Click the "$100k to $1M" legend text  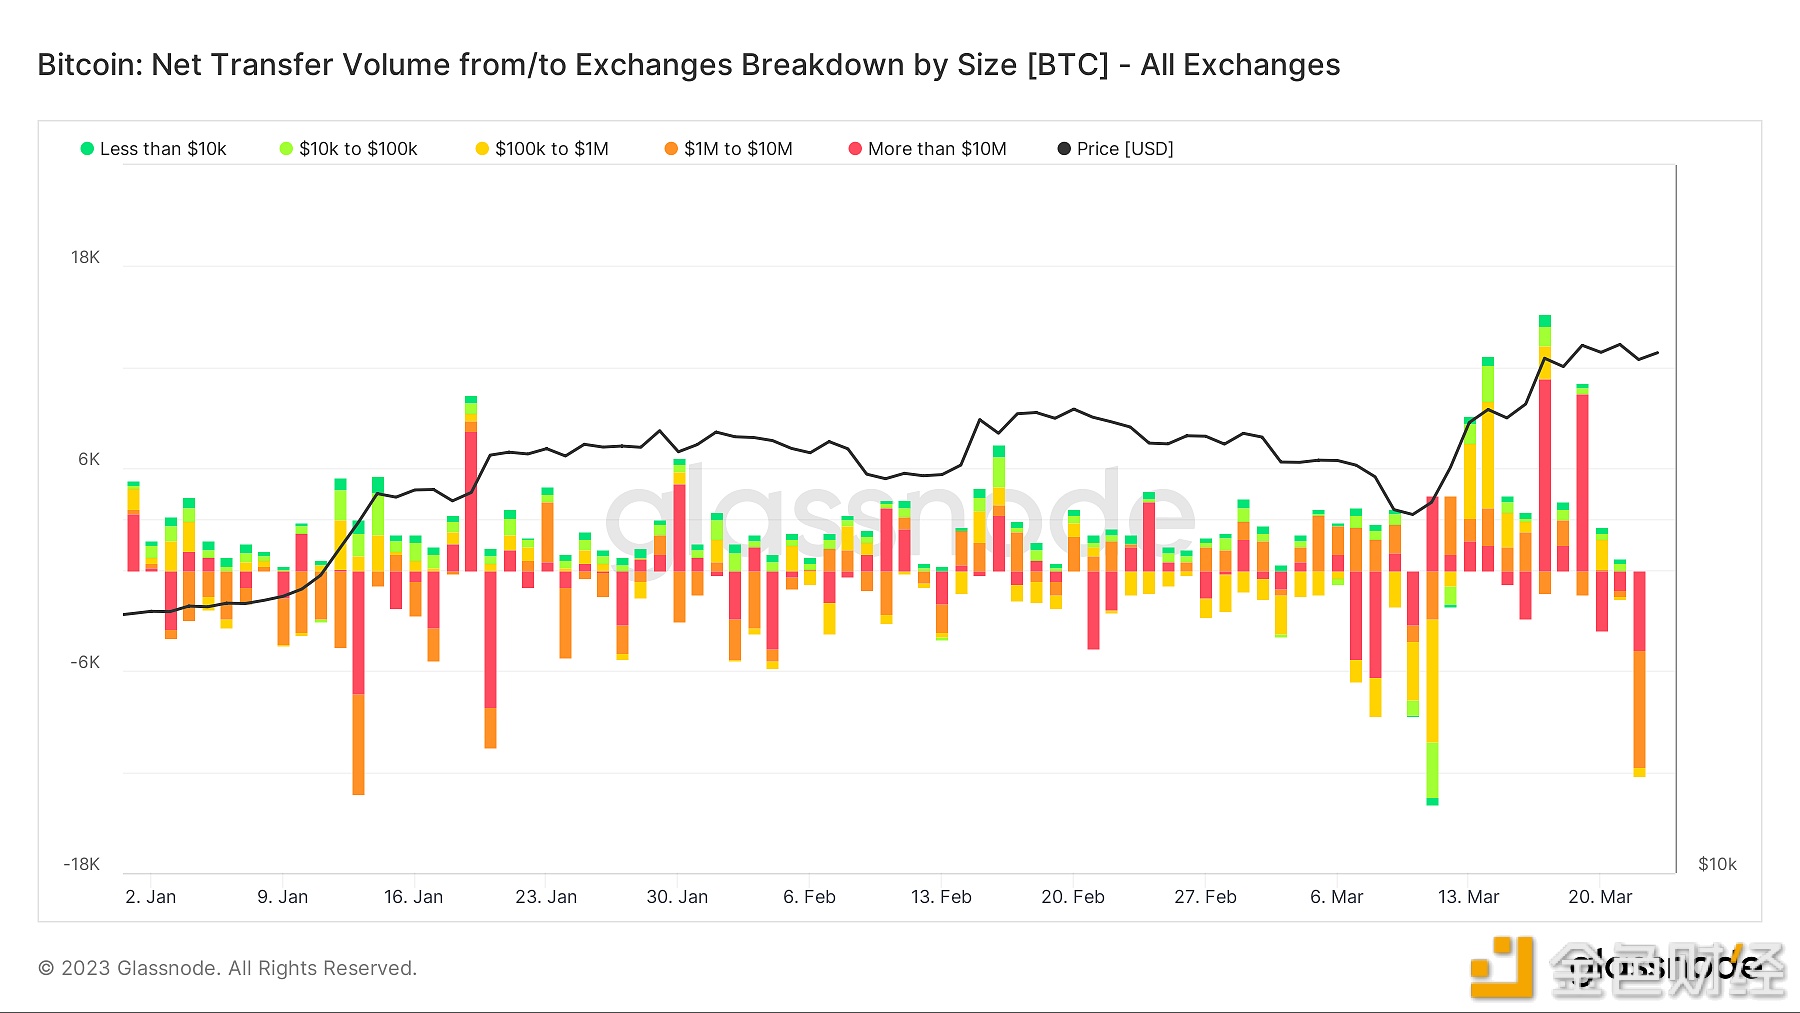click(x=551, y=149)
